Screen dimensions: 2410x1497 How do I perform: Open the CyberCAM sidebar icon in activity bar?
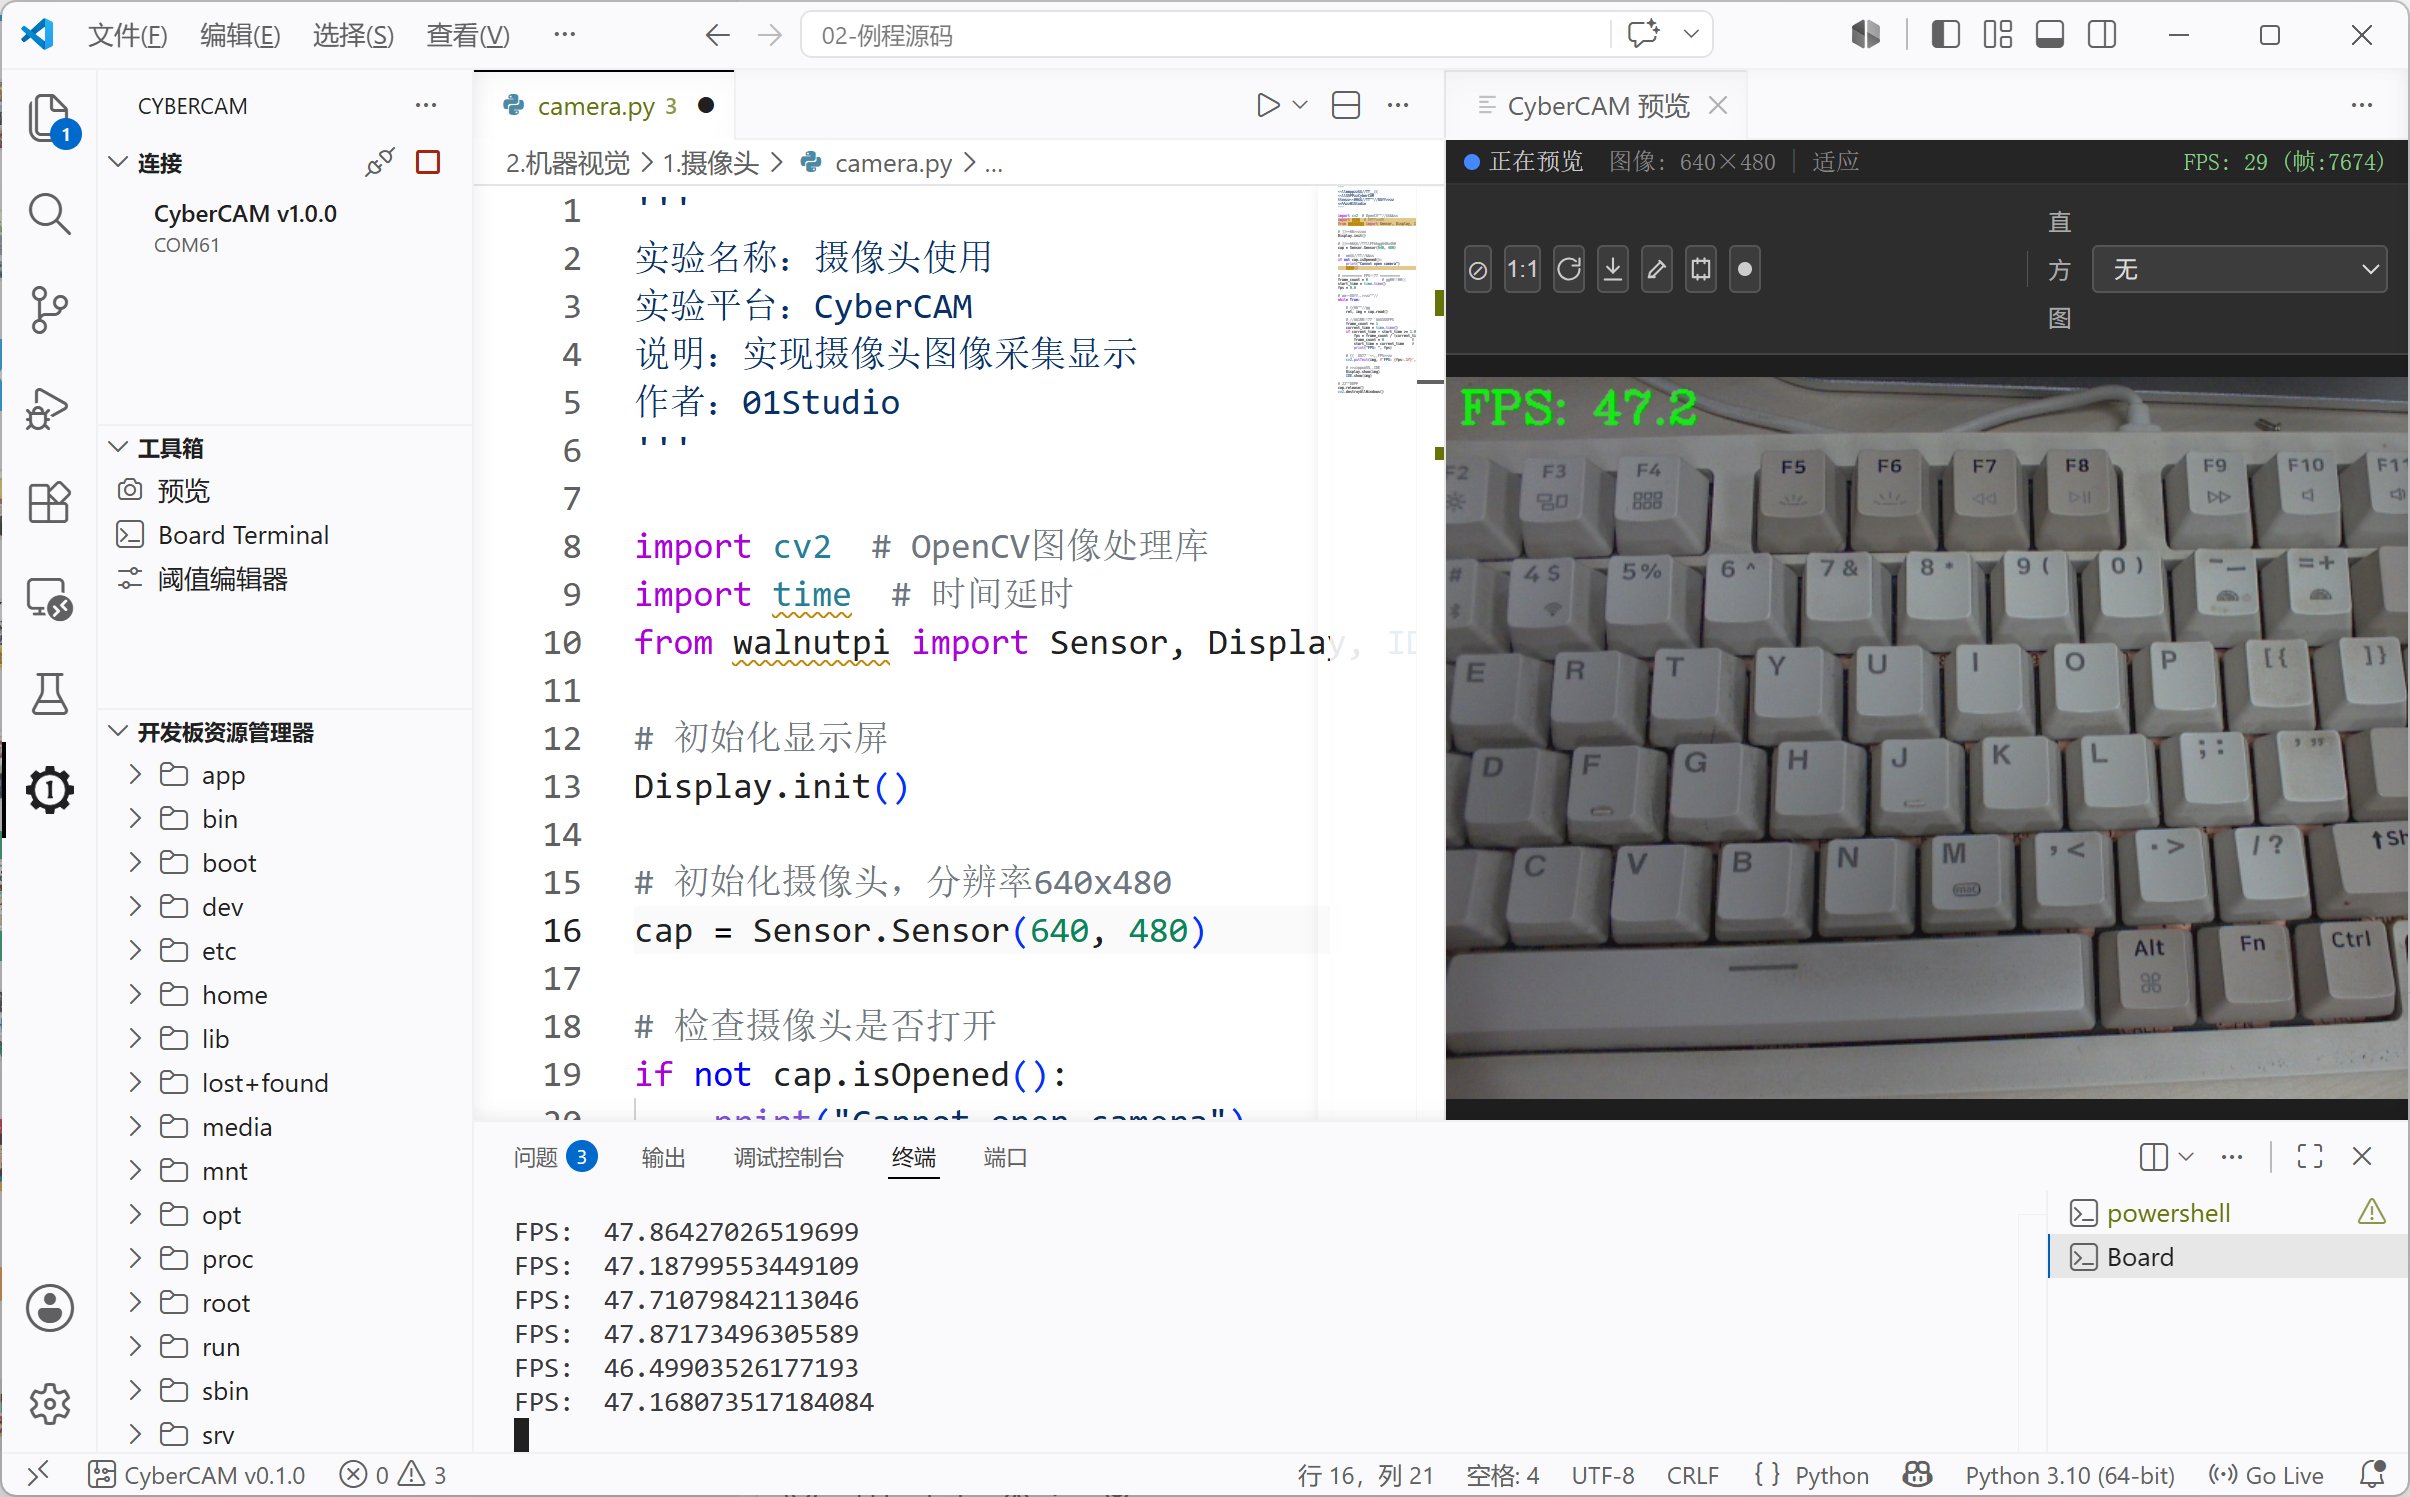pyautogui.click(x=49, y=790)
